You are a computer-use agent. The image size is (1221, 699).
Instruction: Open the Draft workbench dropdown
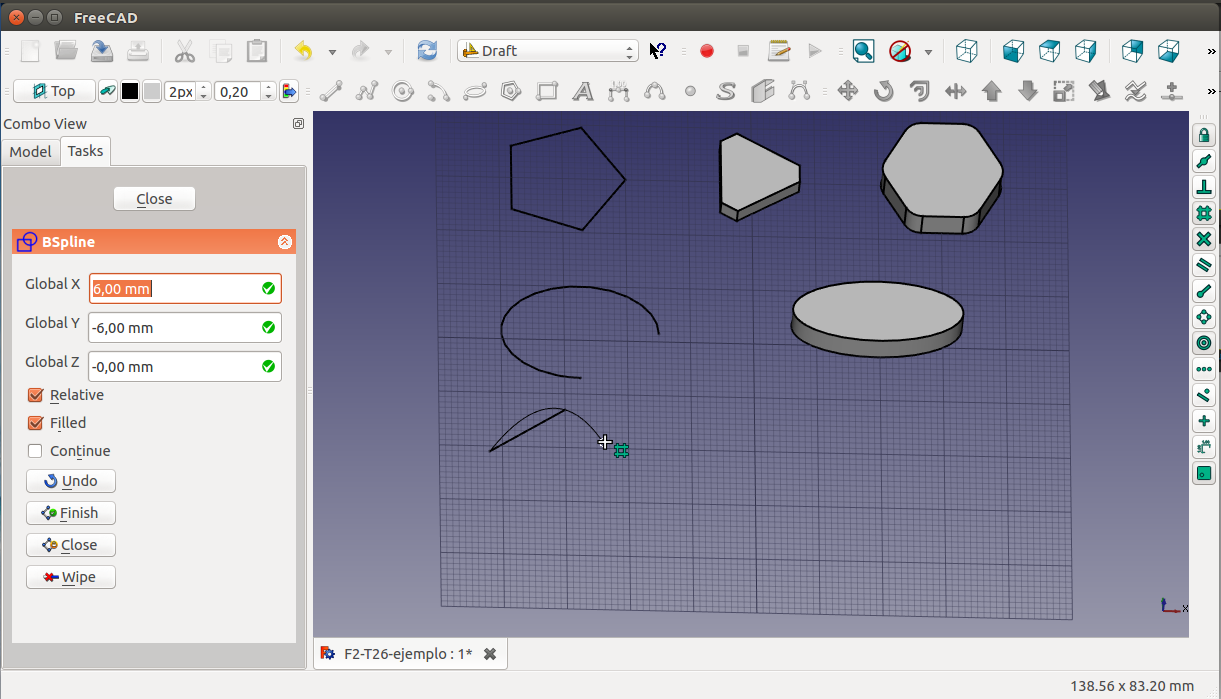(547, 51)
